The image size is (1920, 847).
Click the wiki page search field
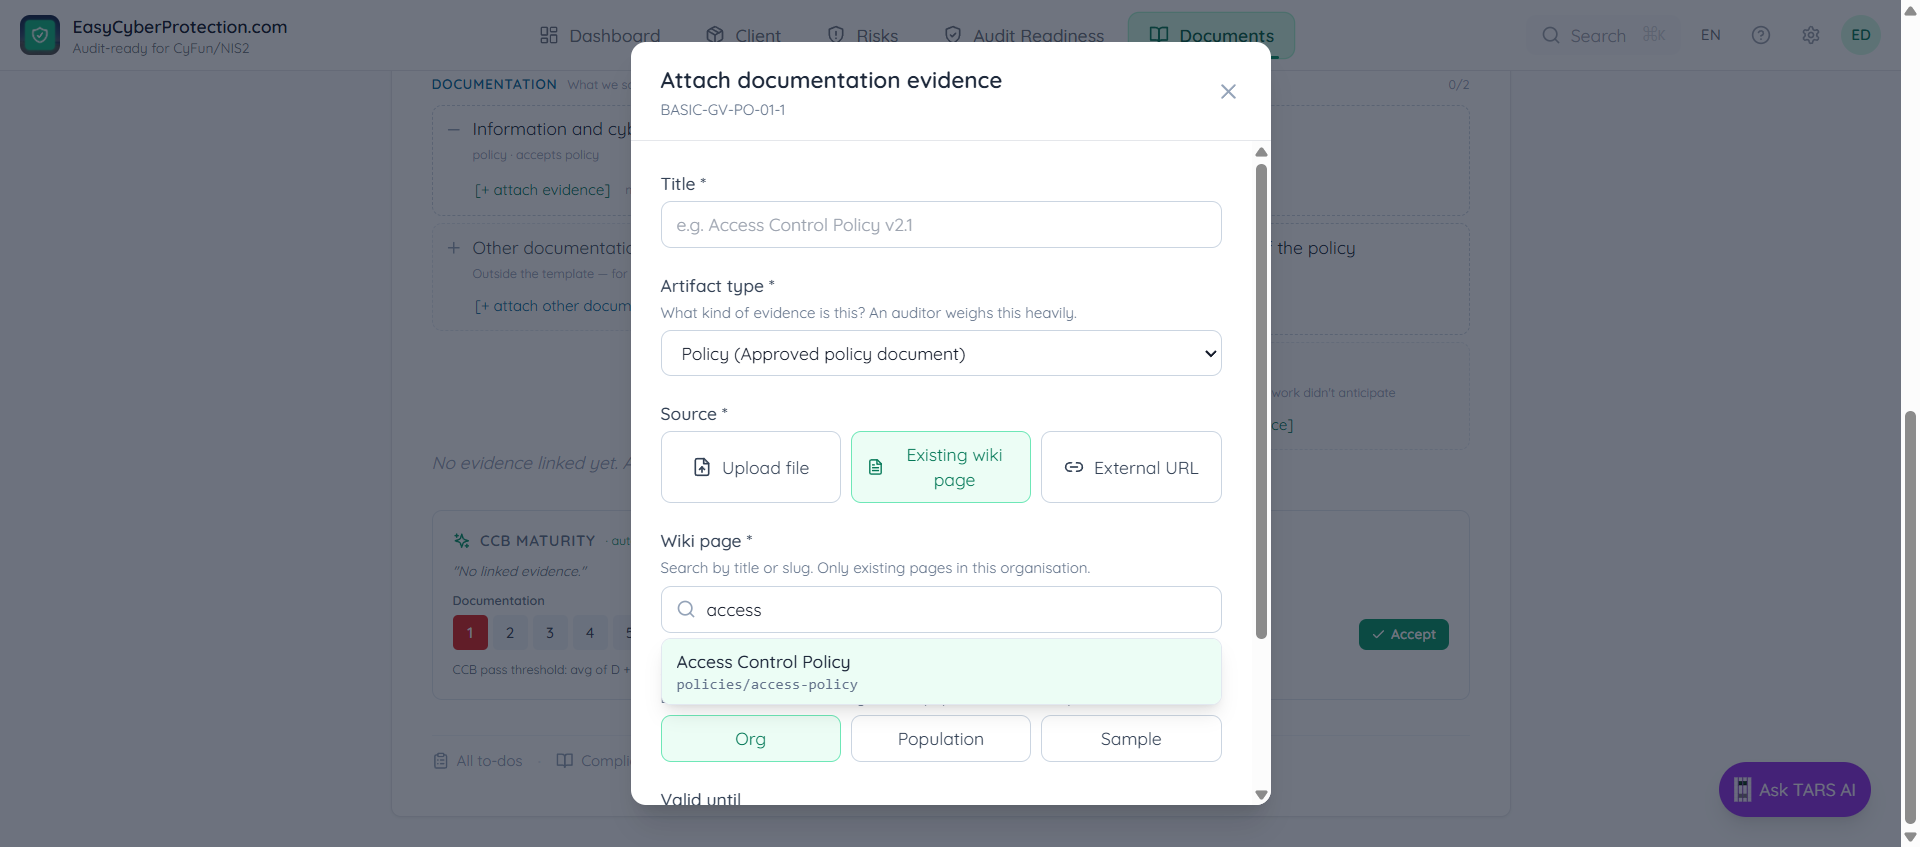pos(940,610)
